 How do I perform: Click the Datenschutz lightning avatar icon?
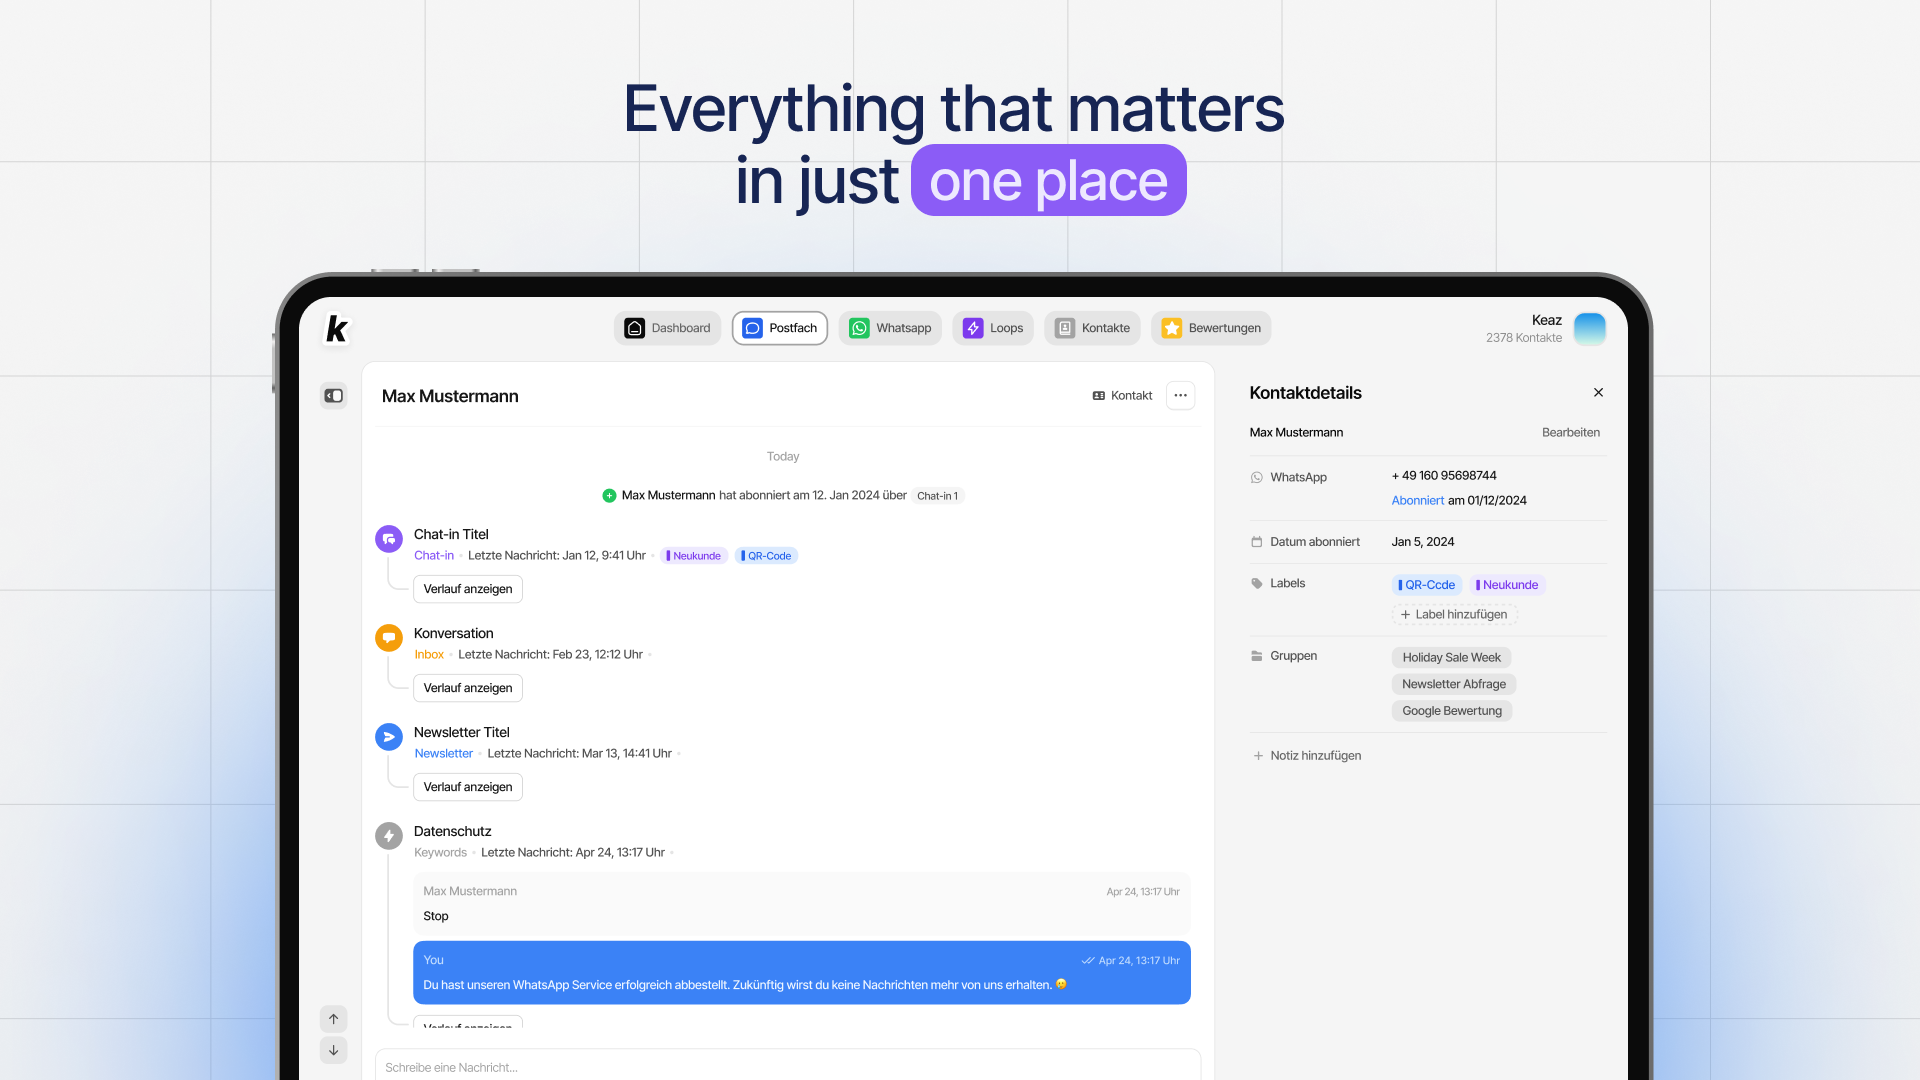tap(388, 835)
